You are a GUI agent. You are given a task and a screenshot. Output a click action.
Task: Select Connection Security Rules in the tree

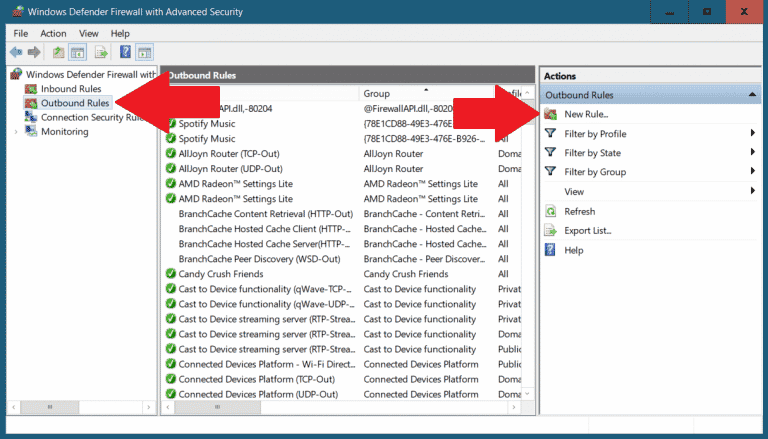click(92, 117)
